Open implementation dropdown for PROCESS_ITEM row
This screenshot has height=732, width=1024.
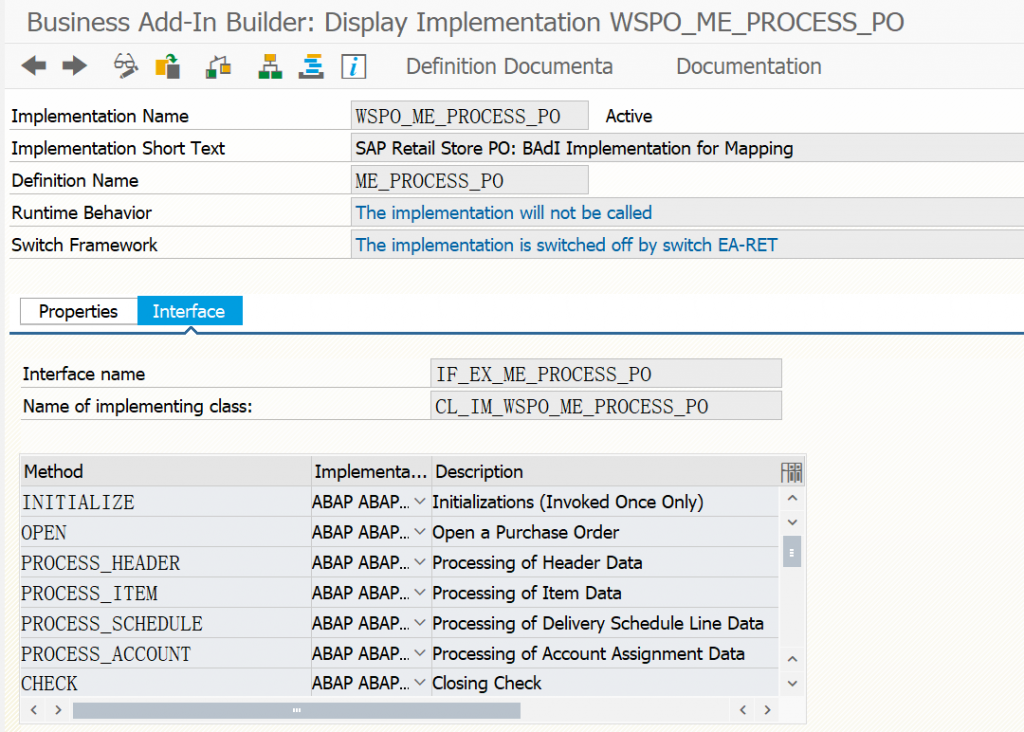pos(420,593)
